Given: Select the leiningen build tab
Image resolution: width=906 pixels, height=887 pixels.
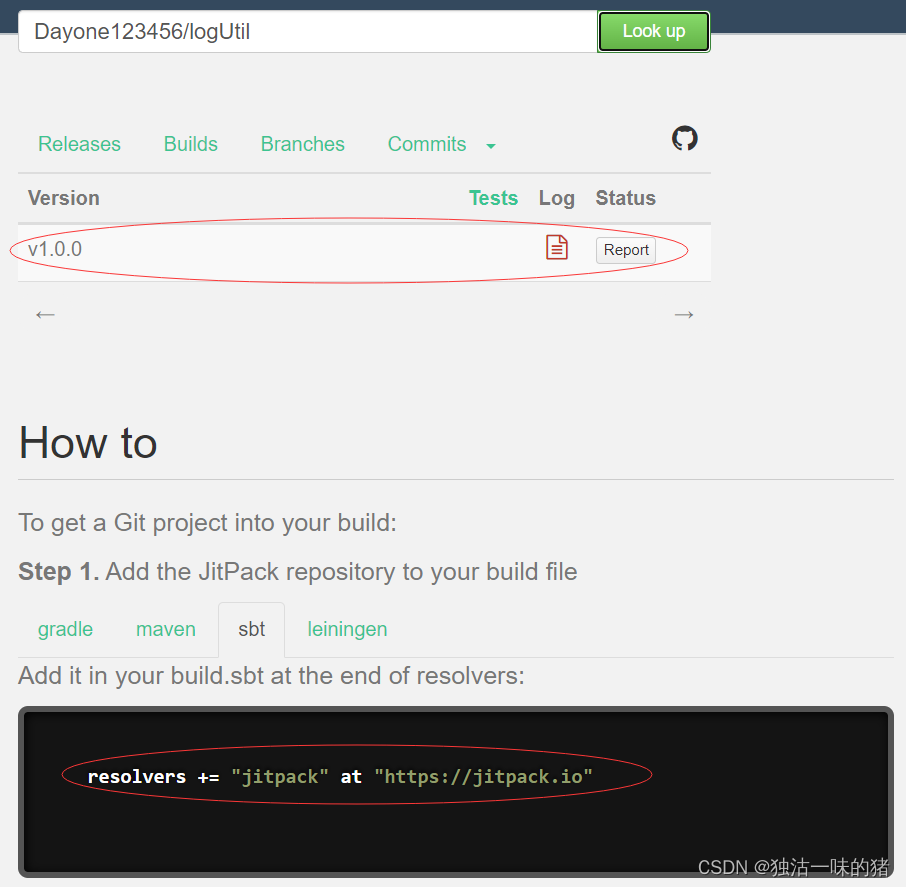Looking at the screenshot, I should click(347, 629).
